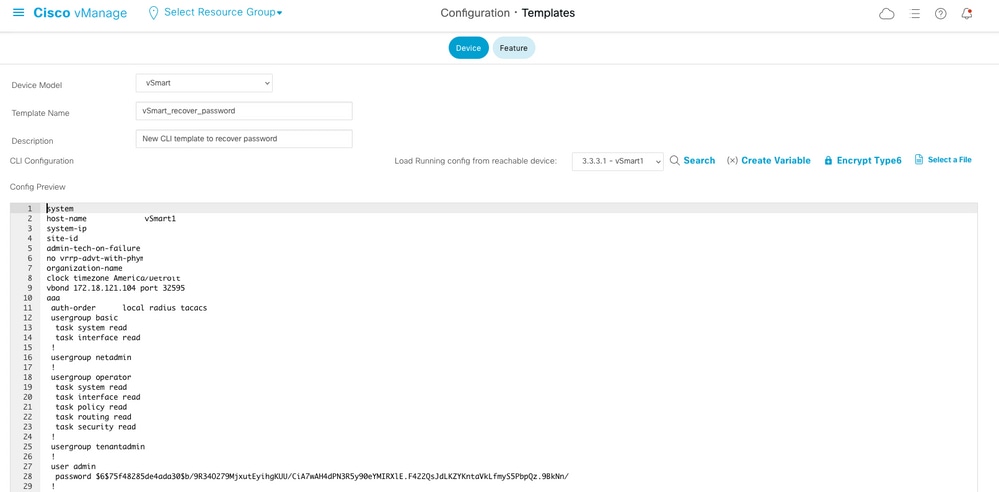This screenshot has height=492, width=999.
Task: Click the 'user admin' line
Action: pos(73,467)
